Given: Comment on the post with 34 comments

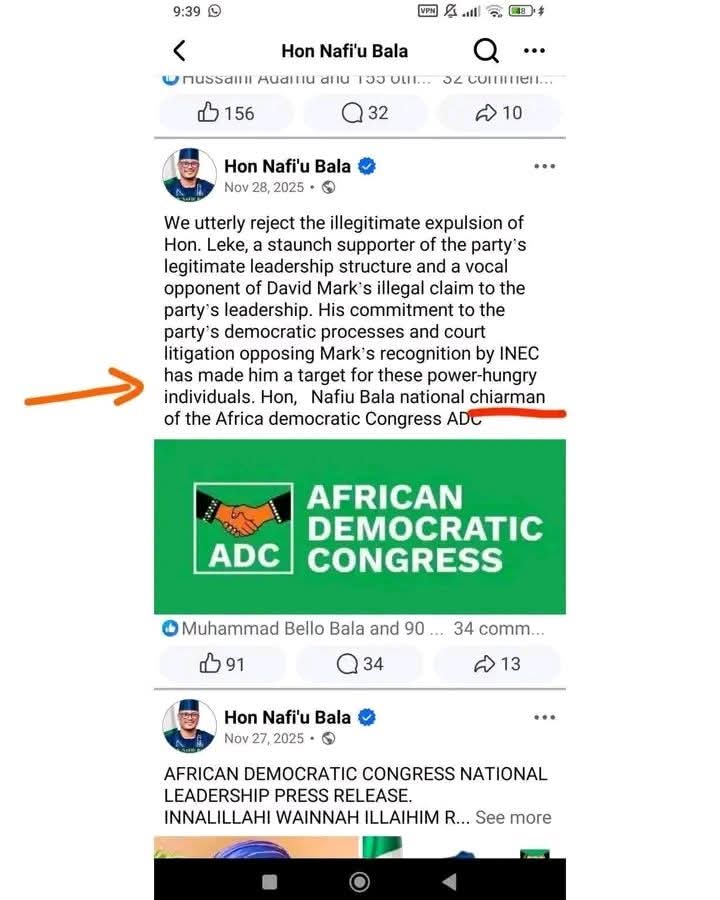Looking at the screenshot, I should [x=360, y=663].
